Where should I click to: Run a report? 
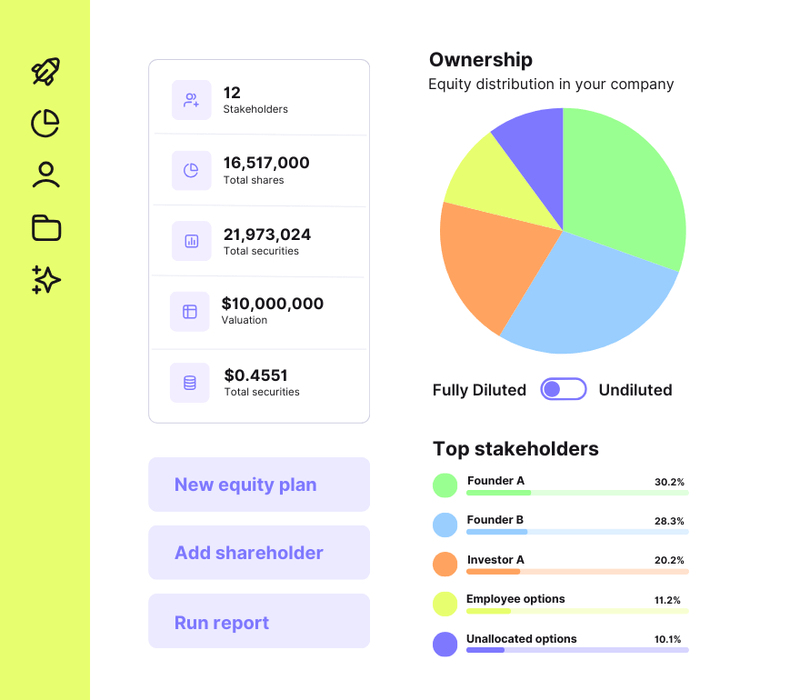[x=259, y=620]
